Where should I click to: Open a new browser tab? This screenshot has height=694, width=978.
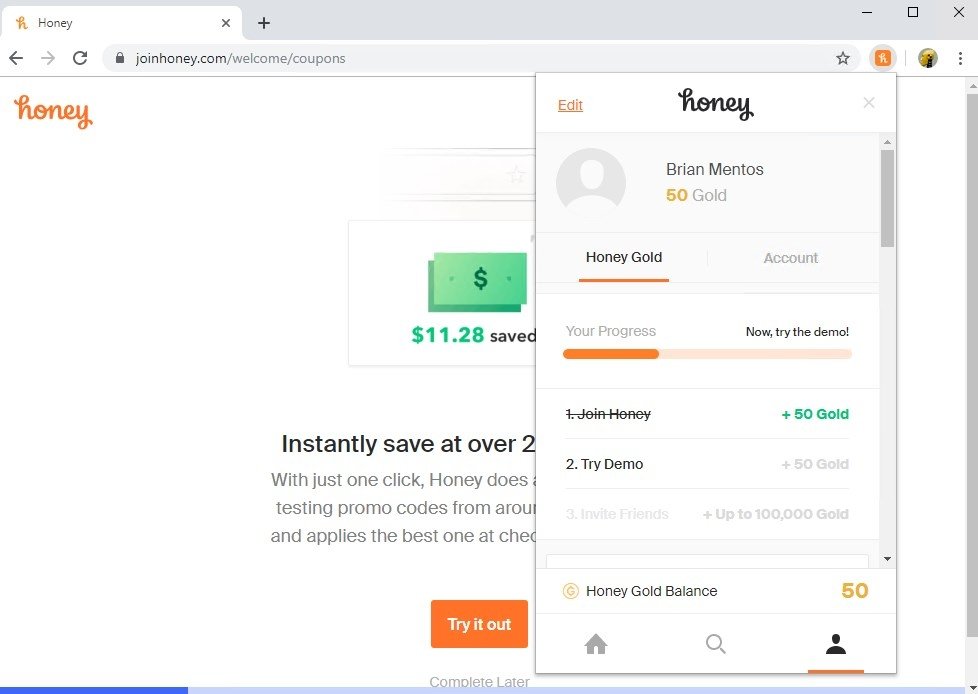pos(264,23)
